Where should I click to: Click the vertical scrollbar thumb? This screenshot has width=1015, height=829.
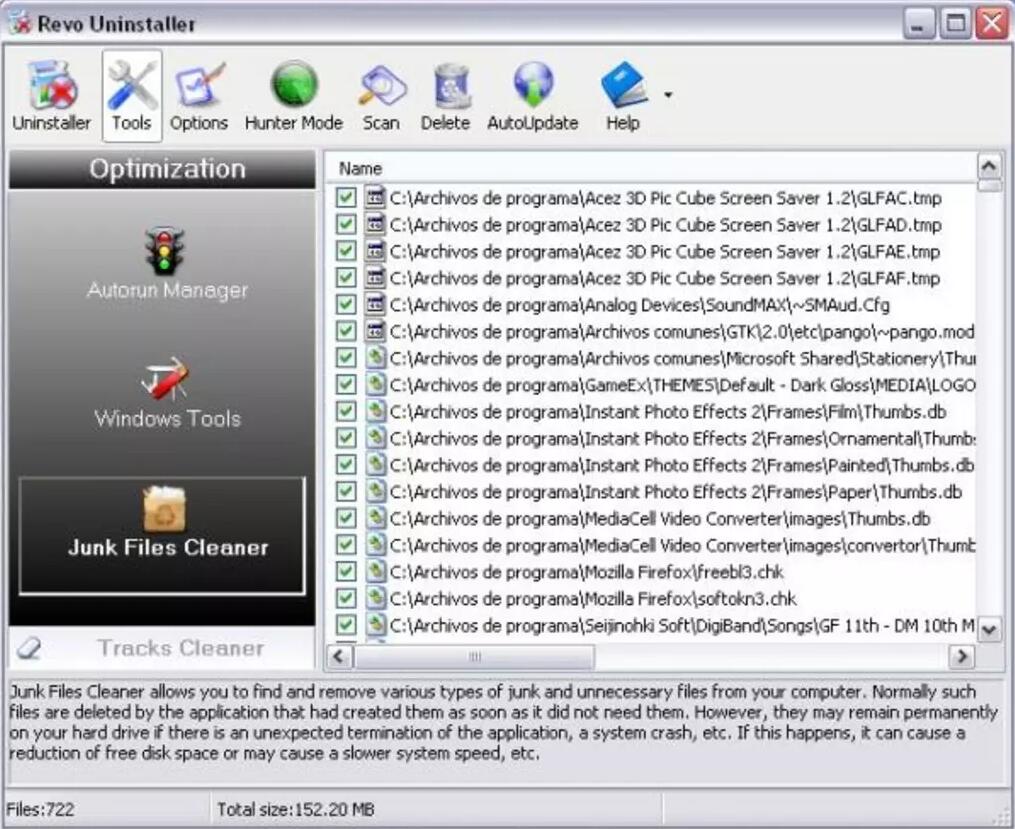(988, 186)
